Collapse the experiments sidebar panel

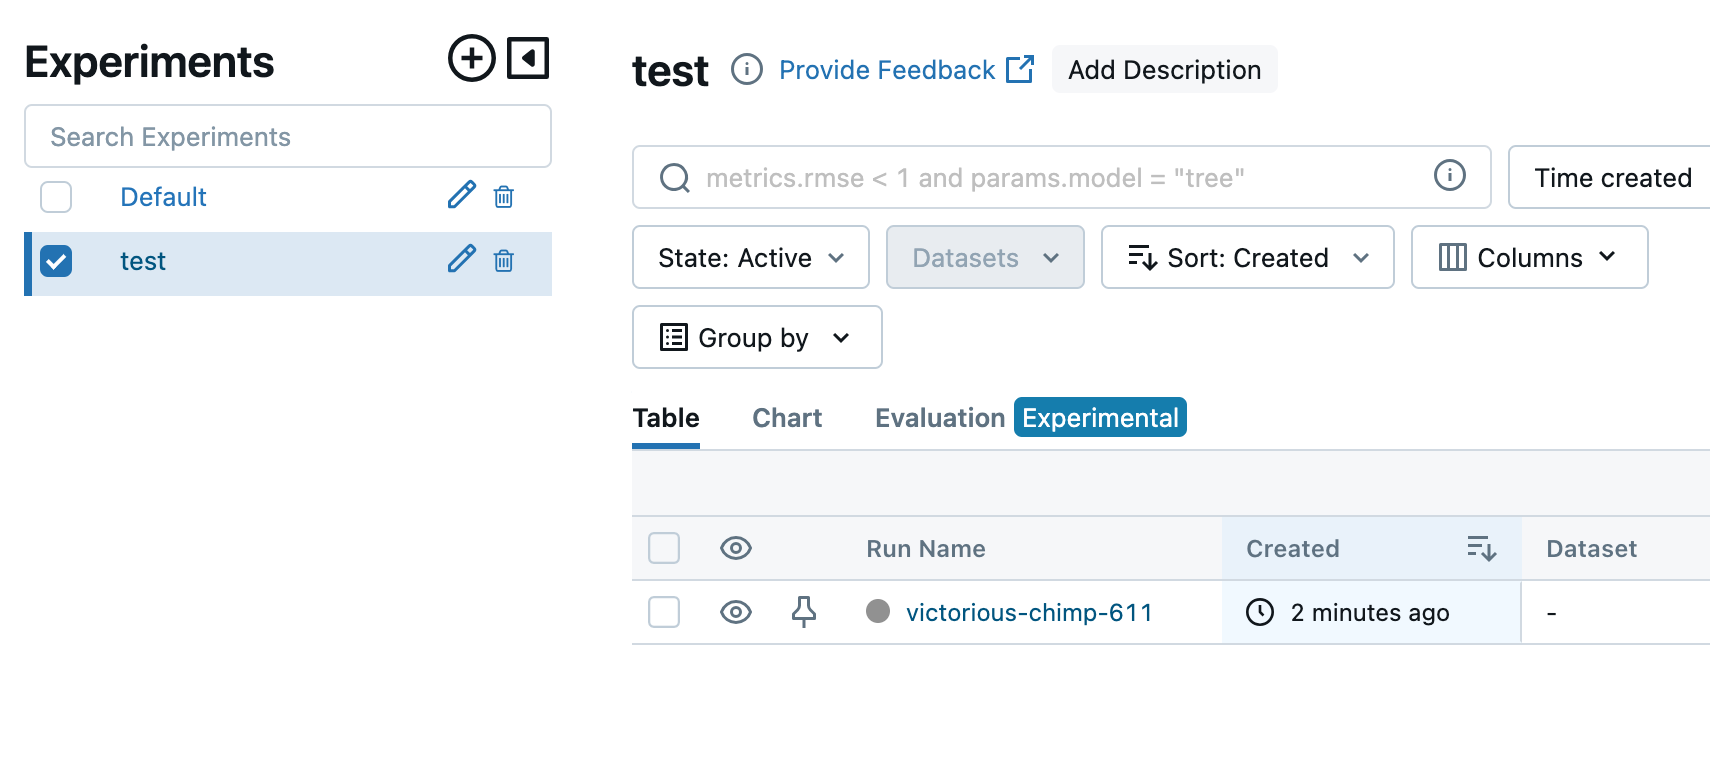(x=528, y=58)
